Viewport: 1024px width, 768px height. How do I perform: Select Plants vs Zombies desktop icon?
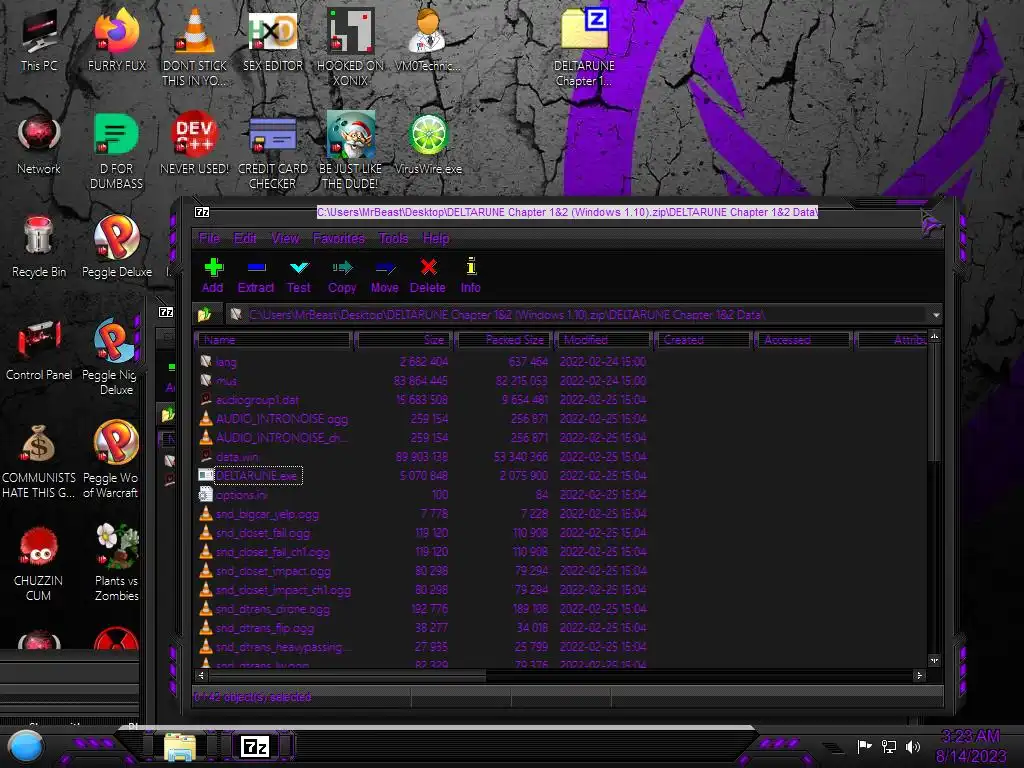[x=116, y=563]
